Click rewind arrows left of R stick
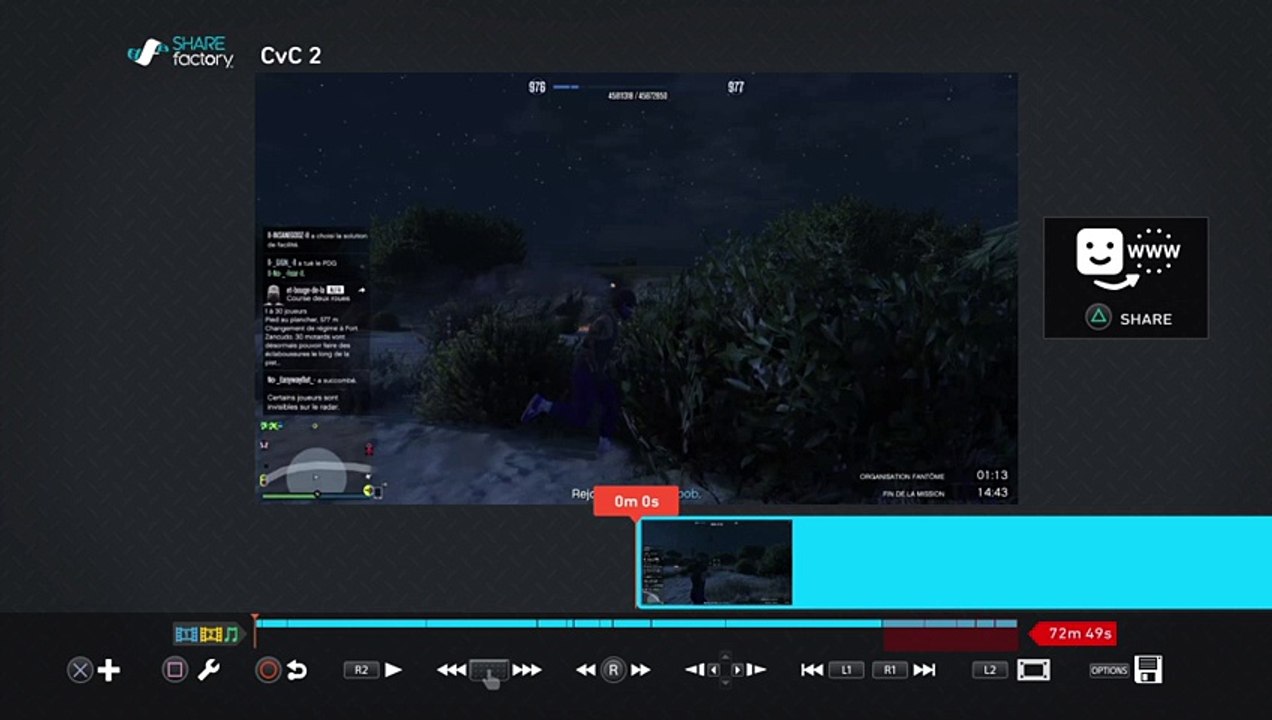 587,670
